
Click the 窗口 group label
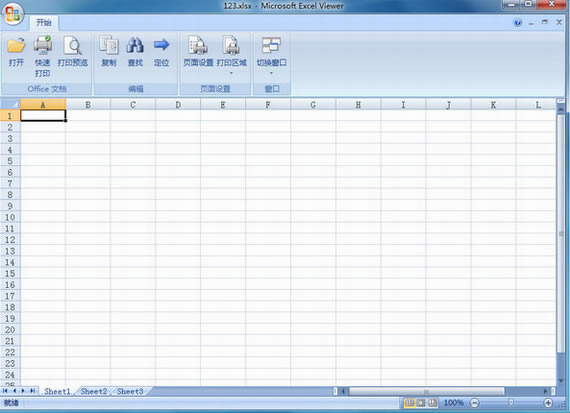point(272,89)
